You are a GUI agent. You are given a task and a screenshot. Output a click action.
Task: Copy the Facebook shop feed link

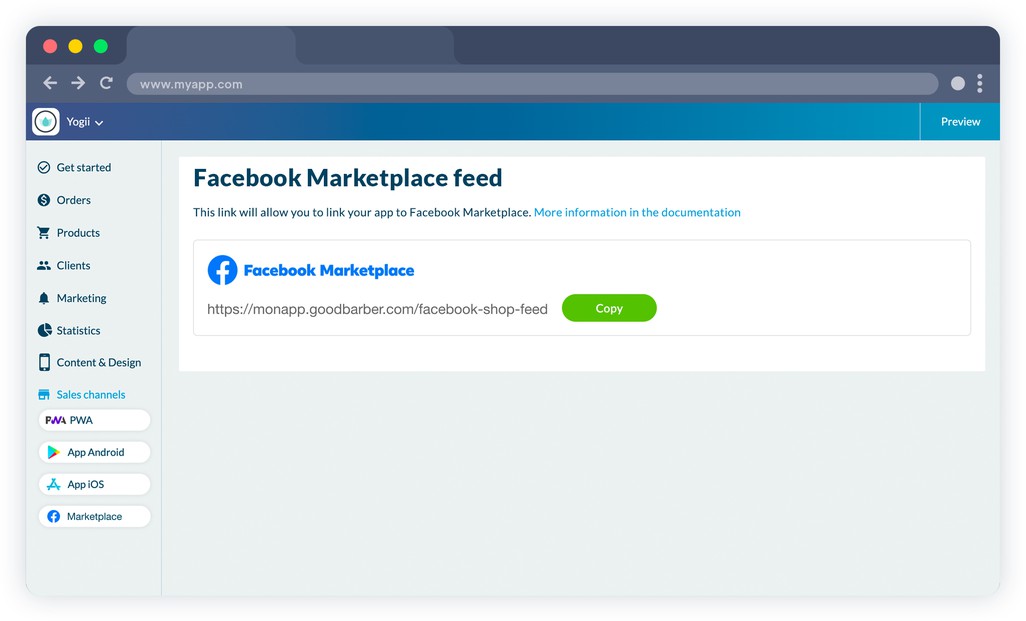609,308
